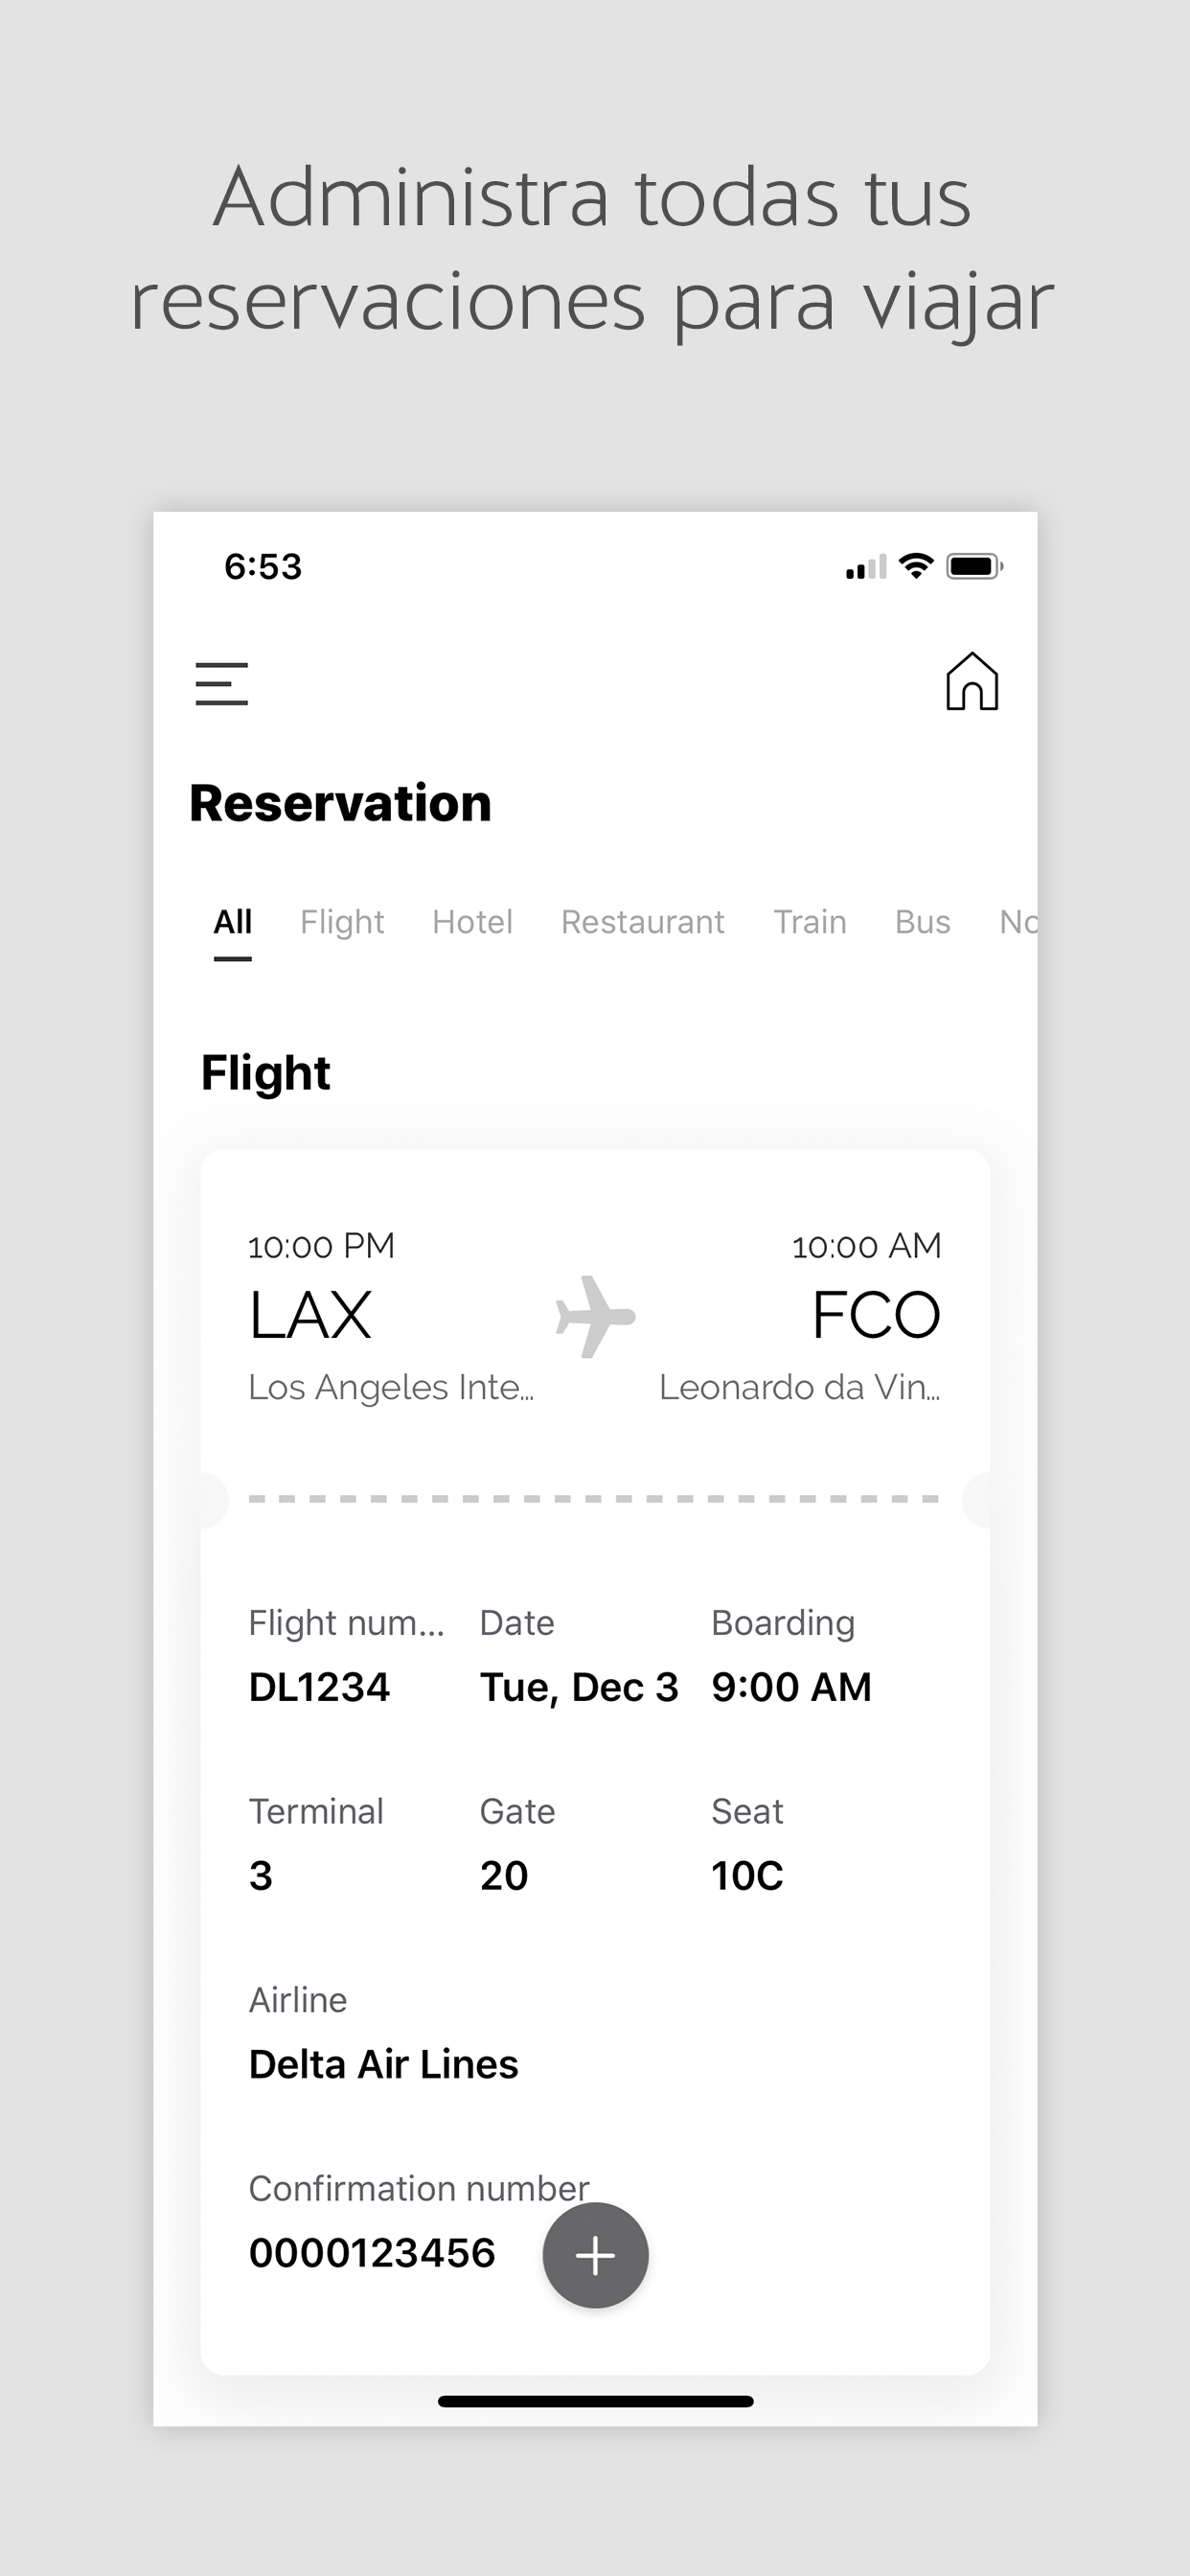The image size is (1190, 2576).
Task: Switch to the Flight tab
Action: 342,922
